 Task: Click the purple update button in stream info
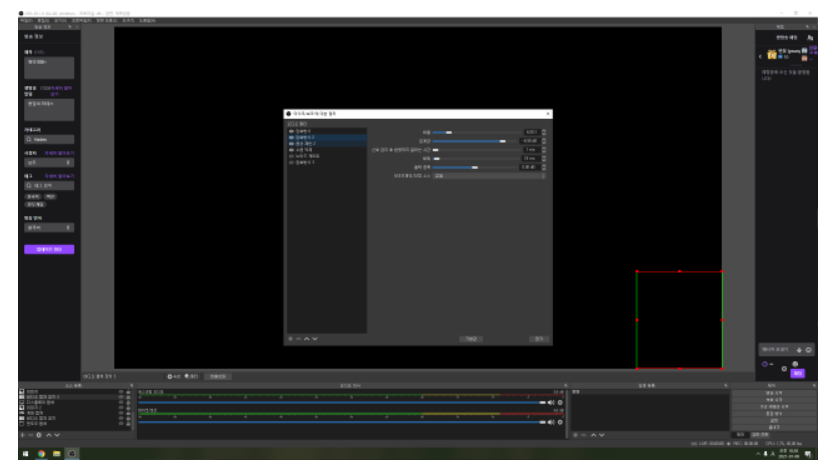[49, 249]
